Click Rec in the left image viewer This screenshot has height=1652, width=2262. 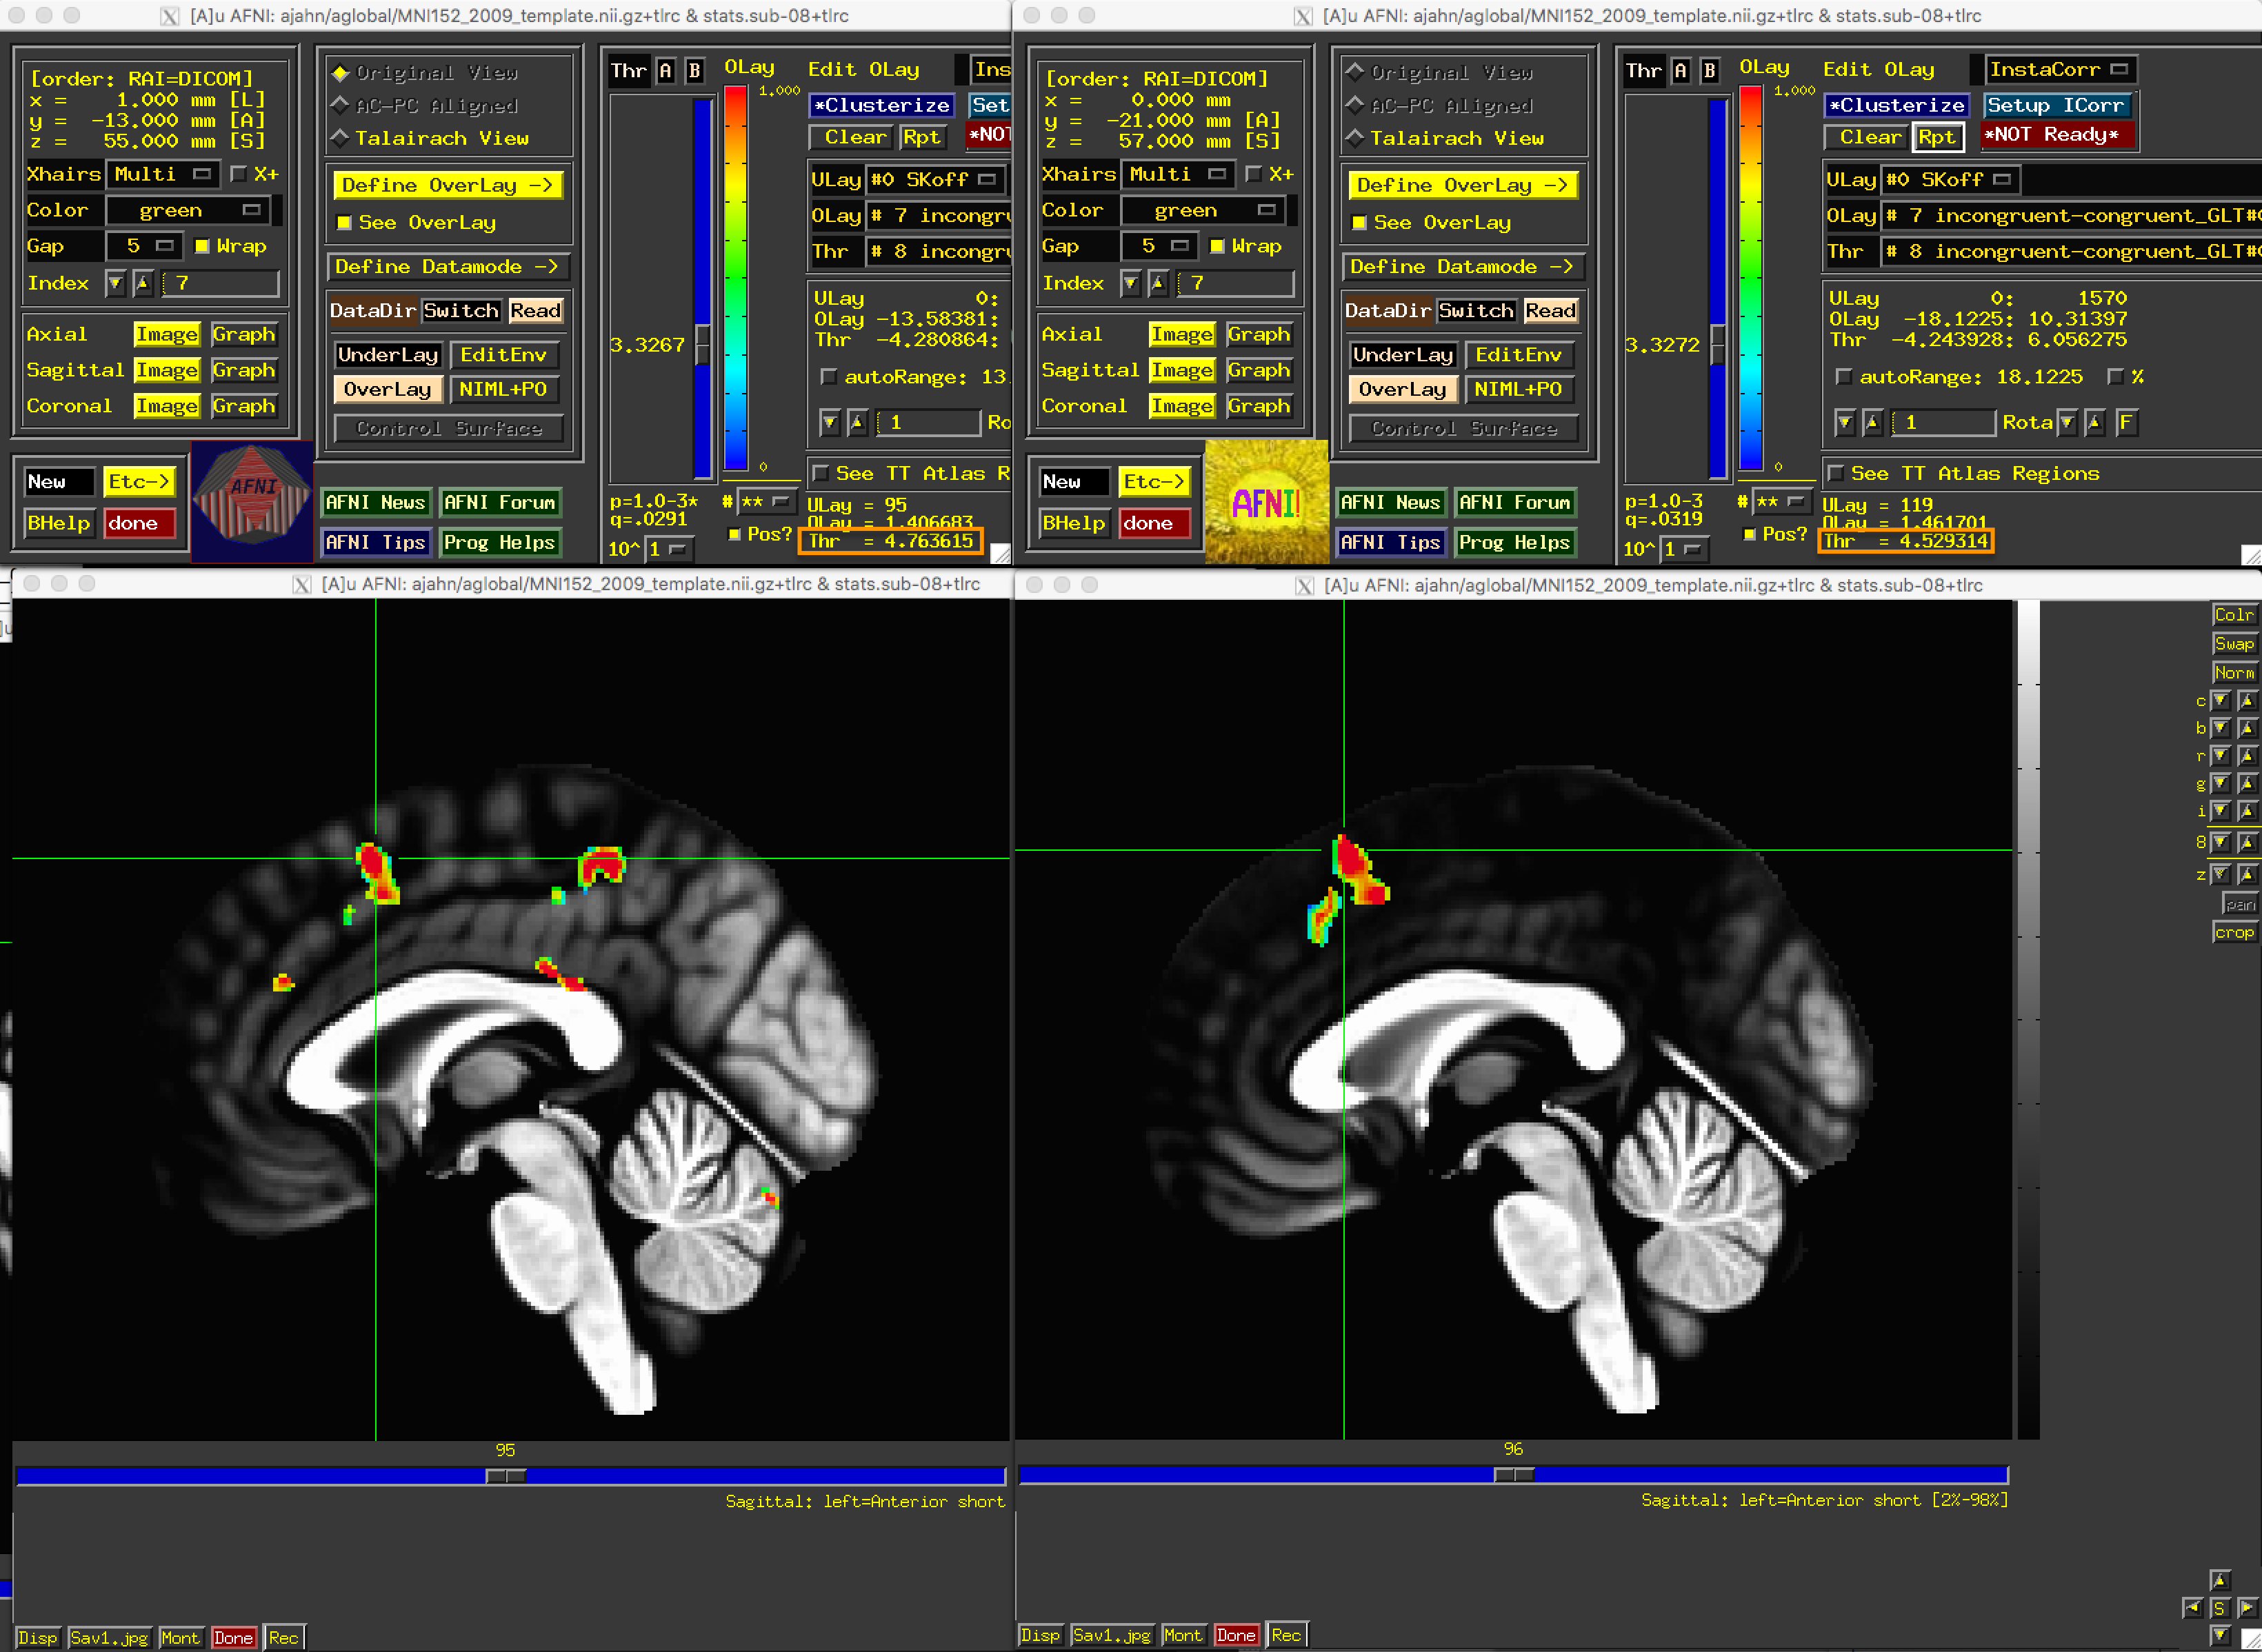coord(284,1638)
